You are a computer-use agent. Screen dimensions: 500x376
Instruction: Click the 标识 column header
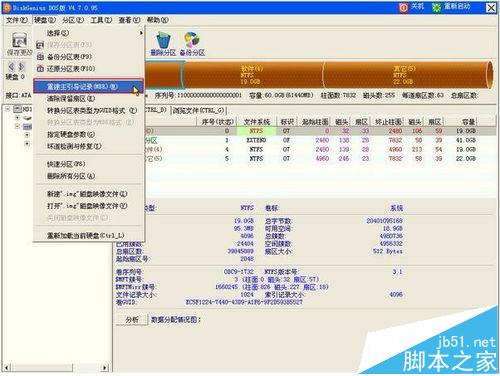click(x=287, y=122)
